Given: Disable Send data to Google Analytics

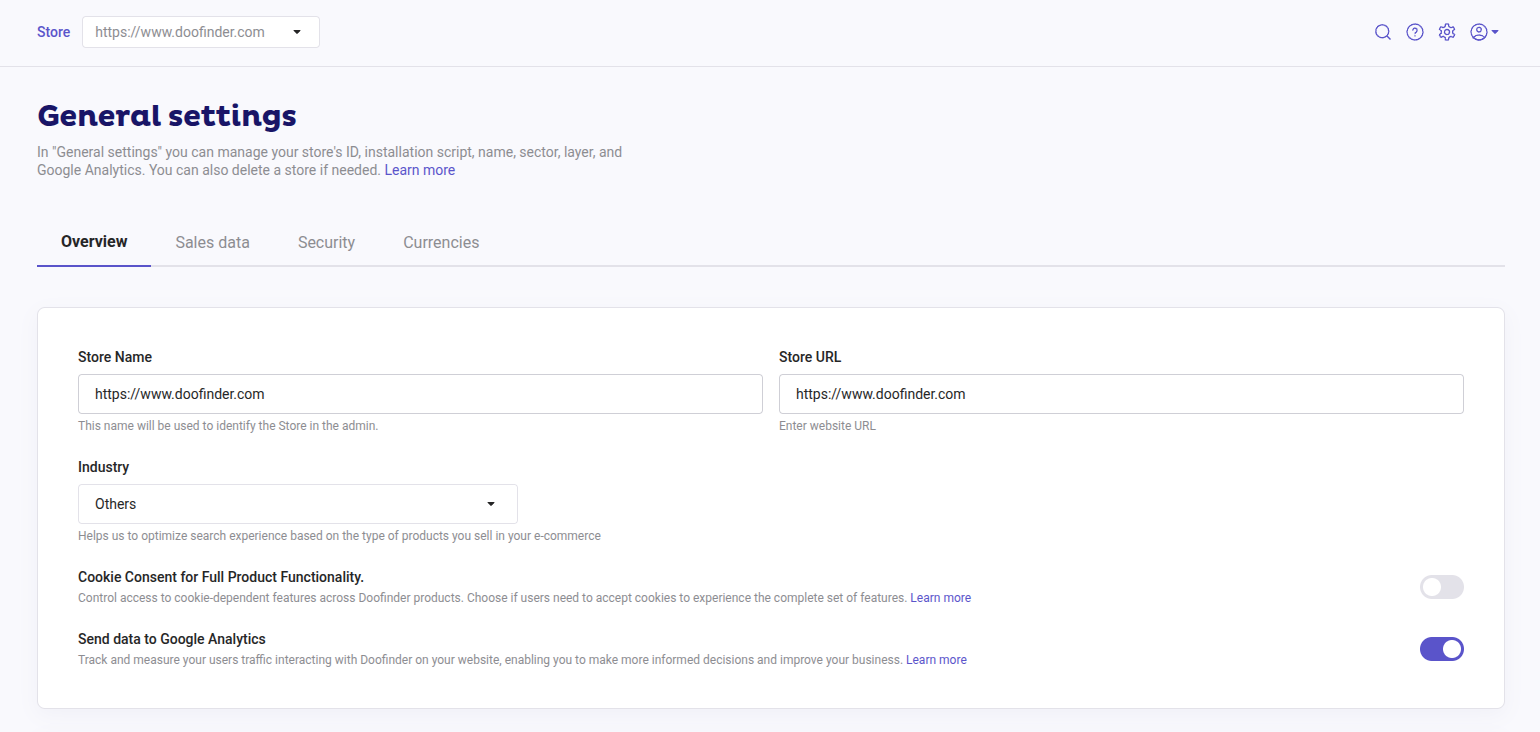Looking at the screenshot, I should 1441,648.
